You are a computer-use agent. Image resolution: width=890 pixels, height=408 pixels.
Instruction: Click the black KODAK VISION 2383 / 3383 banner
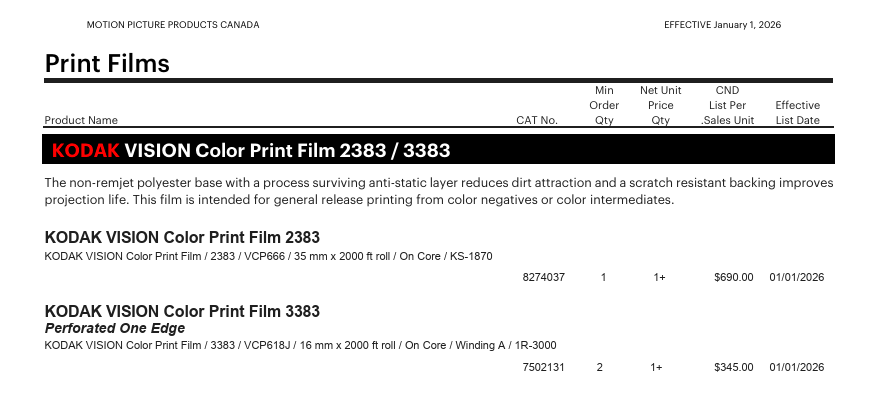tap(439, 151)
